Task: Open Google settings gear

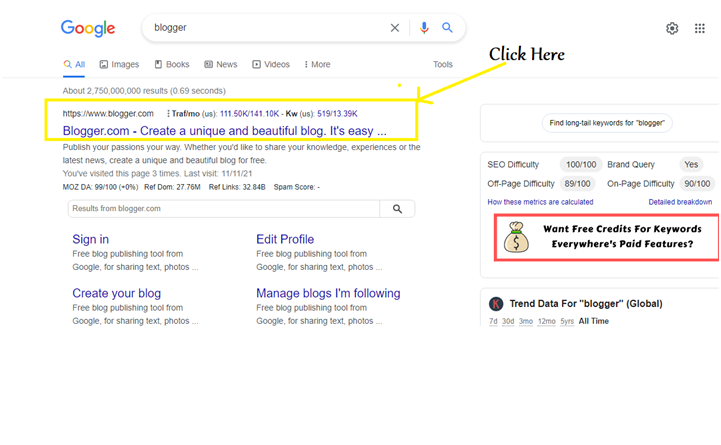Action: 672,29
